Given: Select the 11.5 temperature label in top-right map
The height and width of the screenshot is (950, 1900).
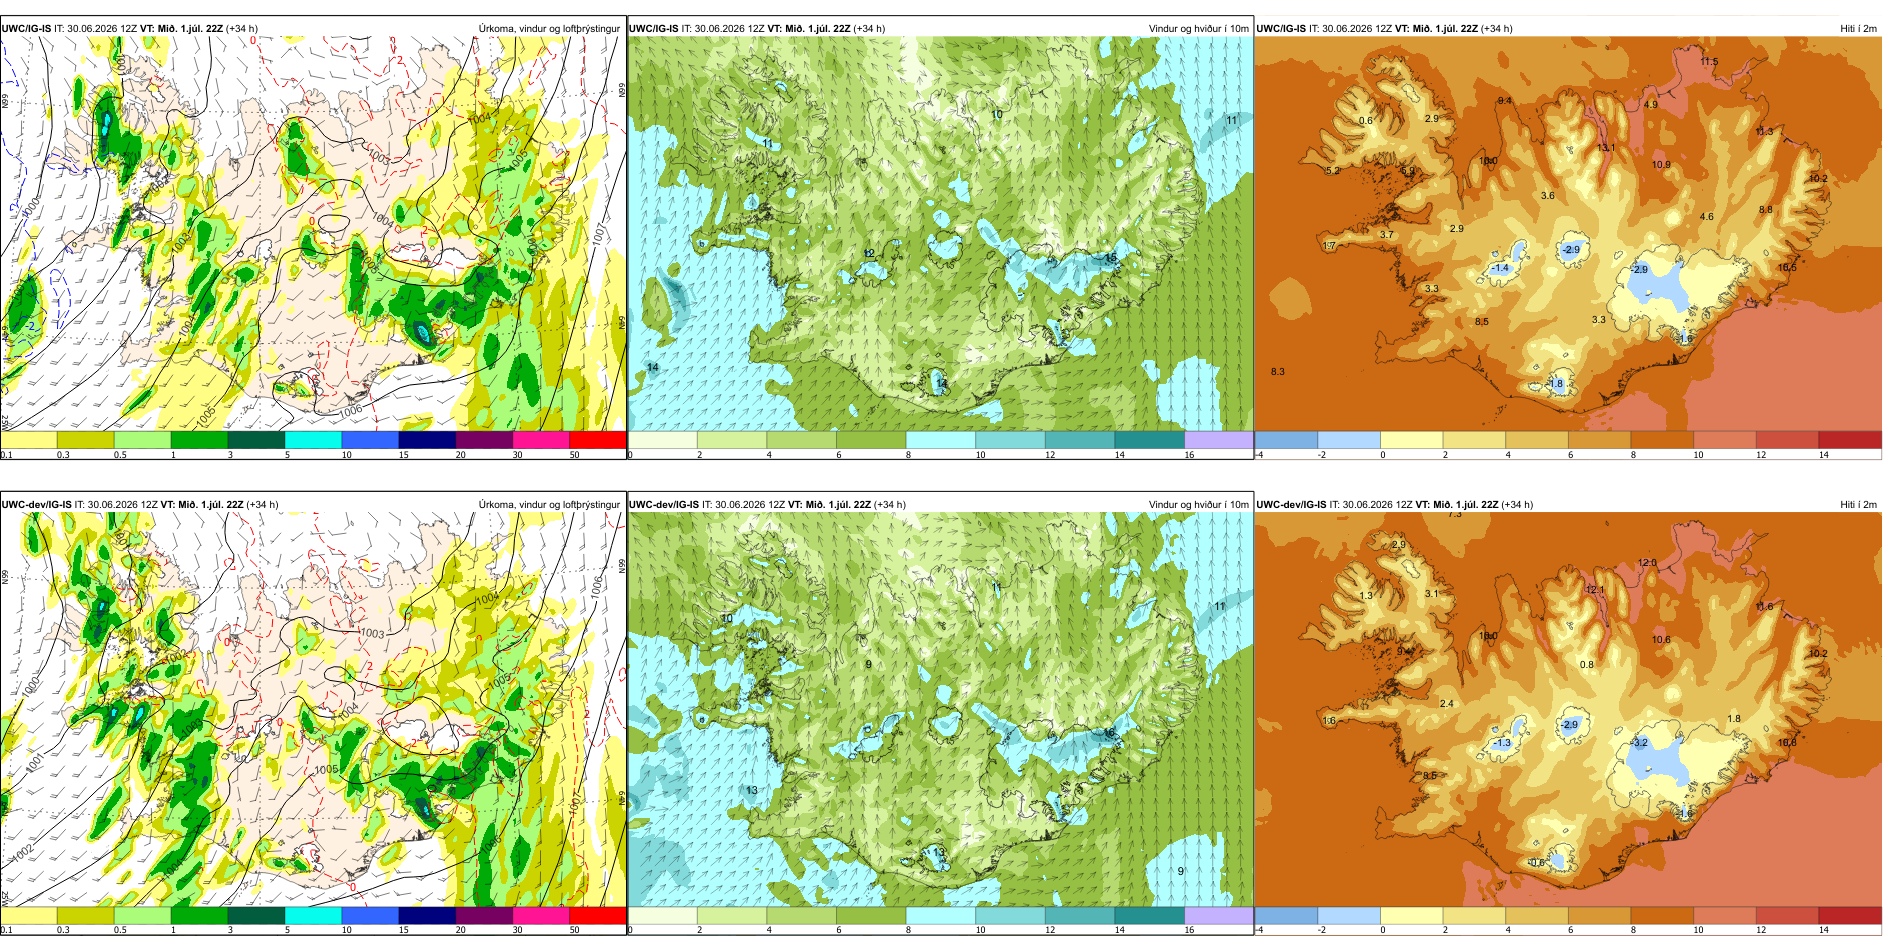Looking at the screenshot, I should click(x=1709, y=62).
